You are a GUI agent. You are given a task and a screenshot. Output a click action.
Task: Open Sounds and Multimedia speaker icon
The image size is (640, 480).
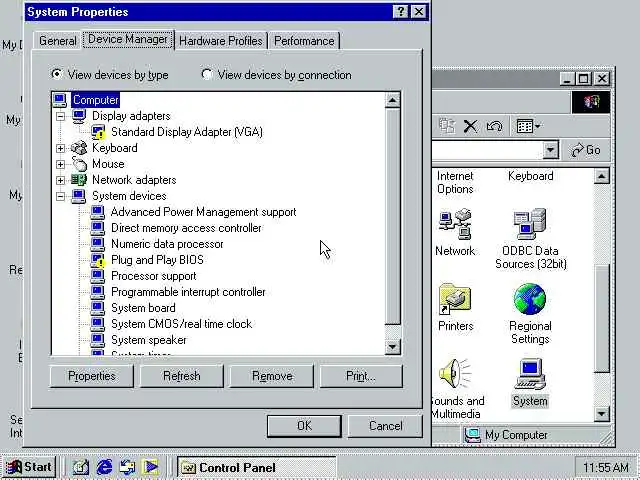455,373
